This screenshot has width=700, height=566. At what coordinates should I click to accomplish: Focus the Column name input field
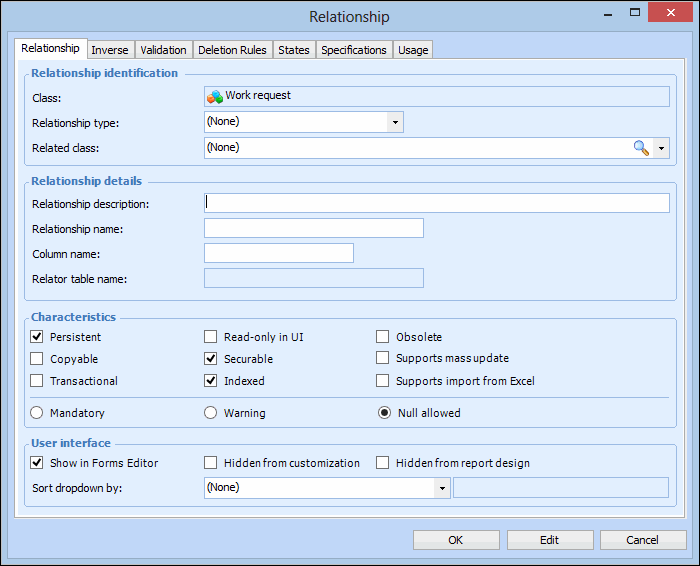(x=278, y=253)
